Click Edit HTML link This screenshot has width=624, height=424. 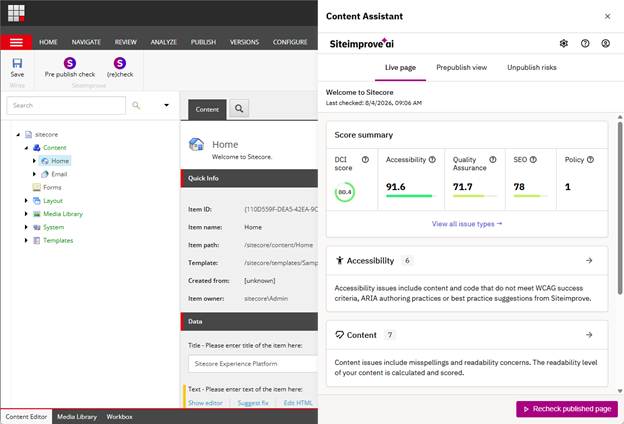pyautogui.click(x=298, y=403)
